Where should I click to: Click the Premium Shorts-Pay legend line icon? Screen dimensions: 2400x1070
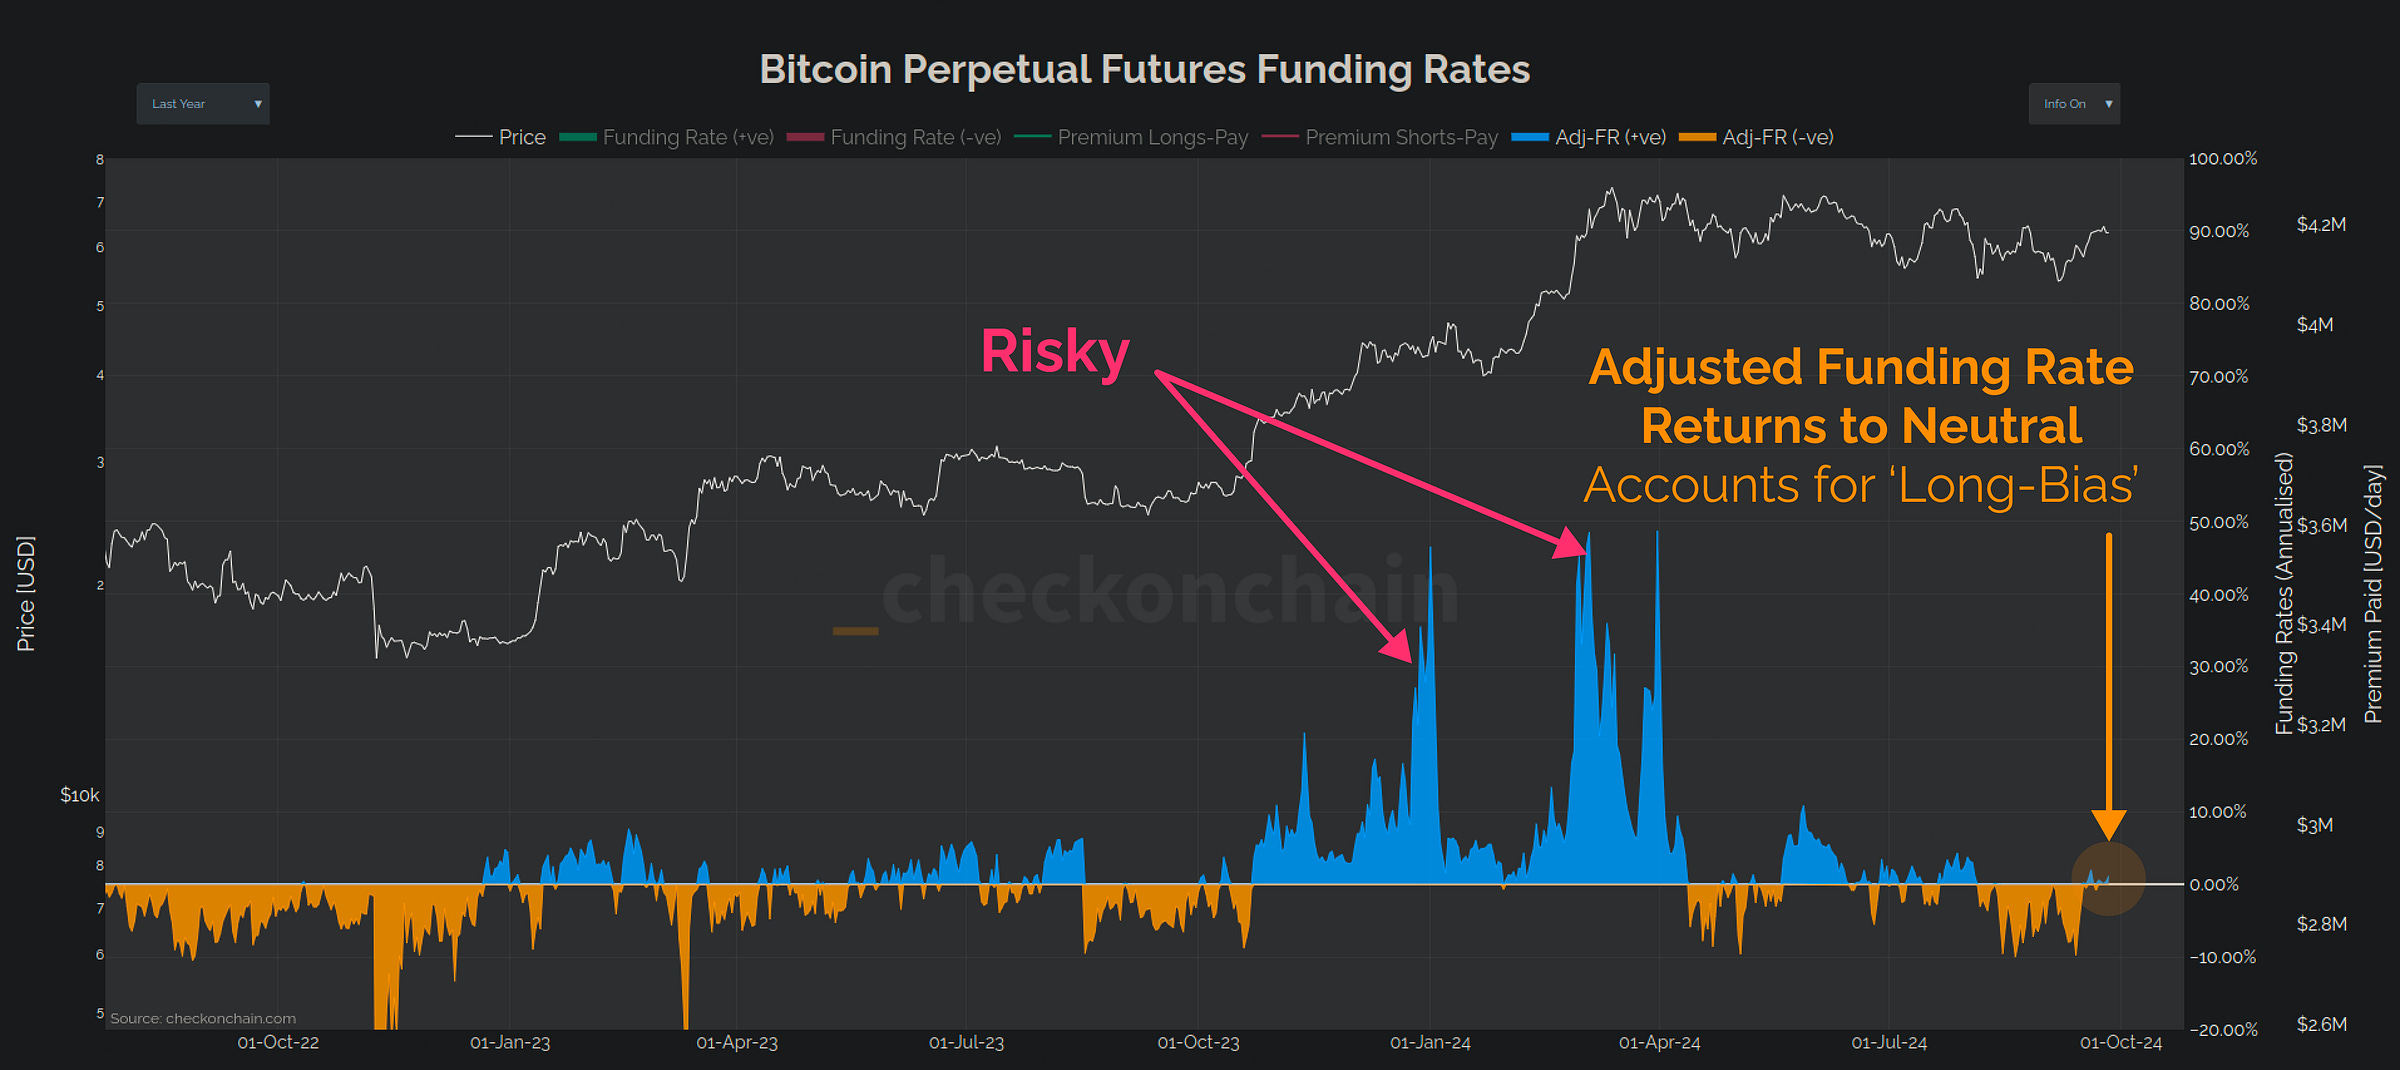tap(1281, 137)
